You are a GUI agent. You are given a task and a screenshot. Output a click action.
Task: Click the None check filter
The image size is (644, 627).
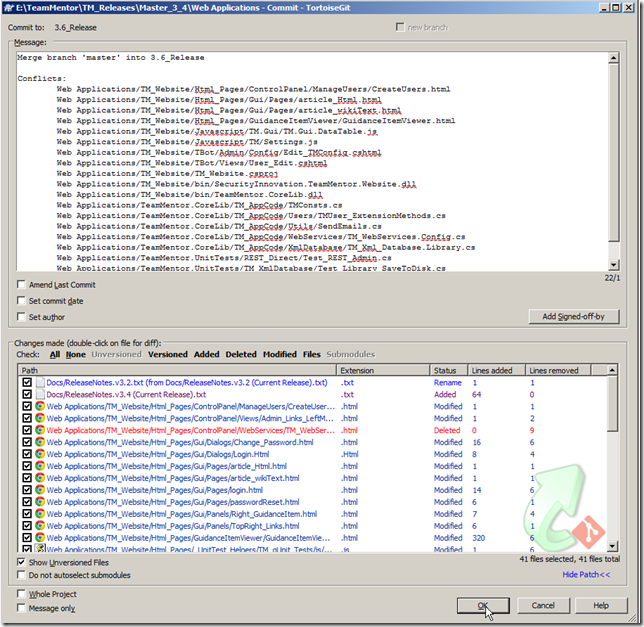coord(76,354)
